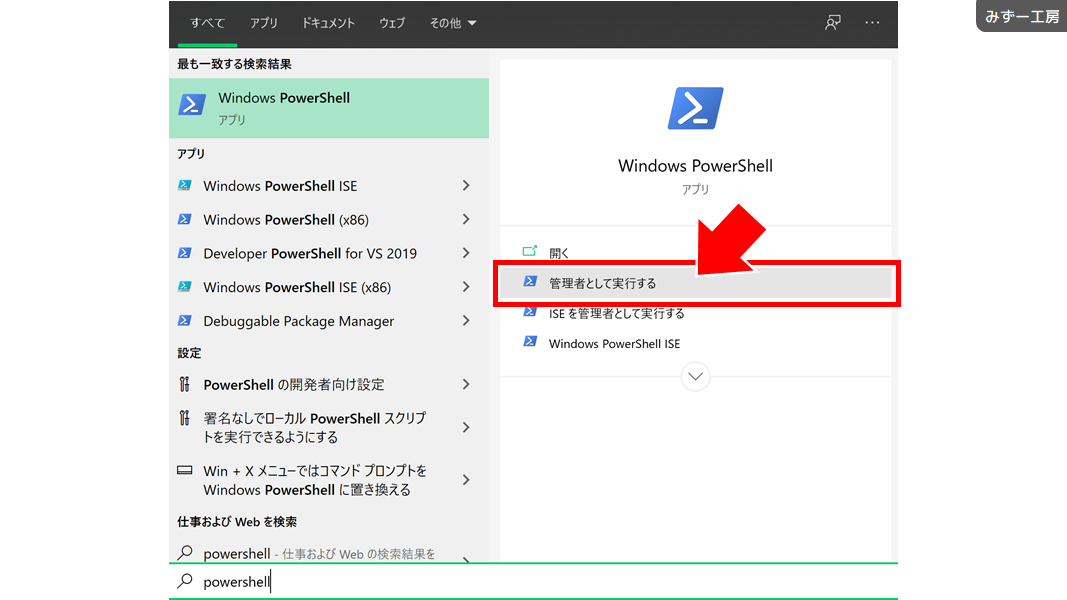Switch to the アプリ tab
This screenshot has height=600, width=1067.
263,23
